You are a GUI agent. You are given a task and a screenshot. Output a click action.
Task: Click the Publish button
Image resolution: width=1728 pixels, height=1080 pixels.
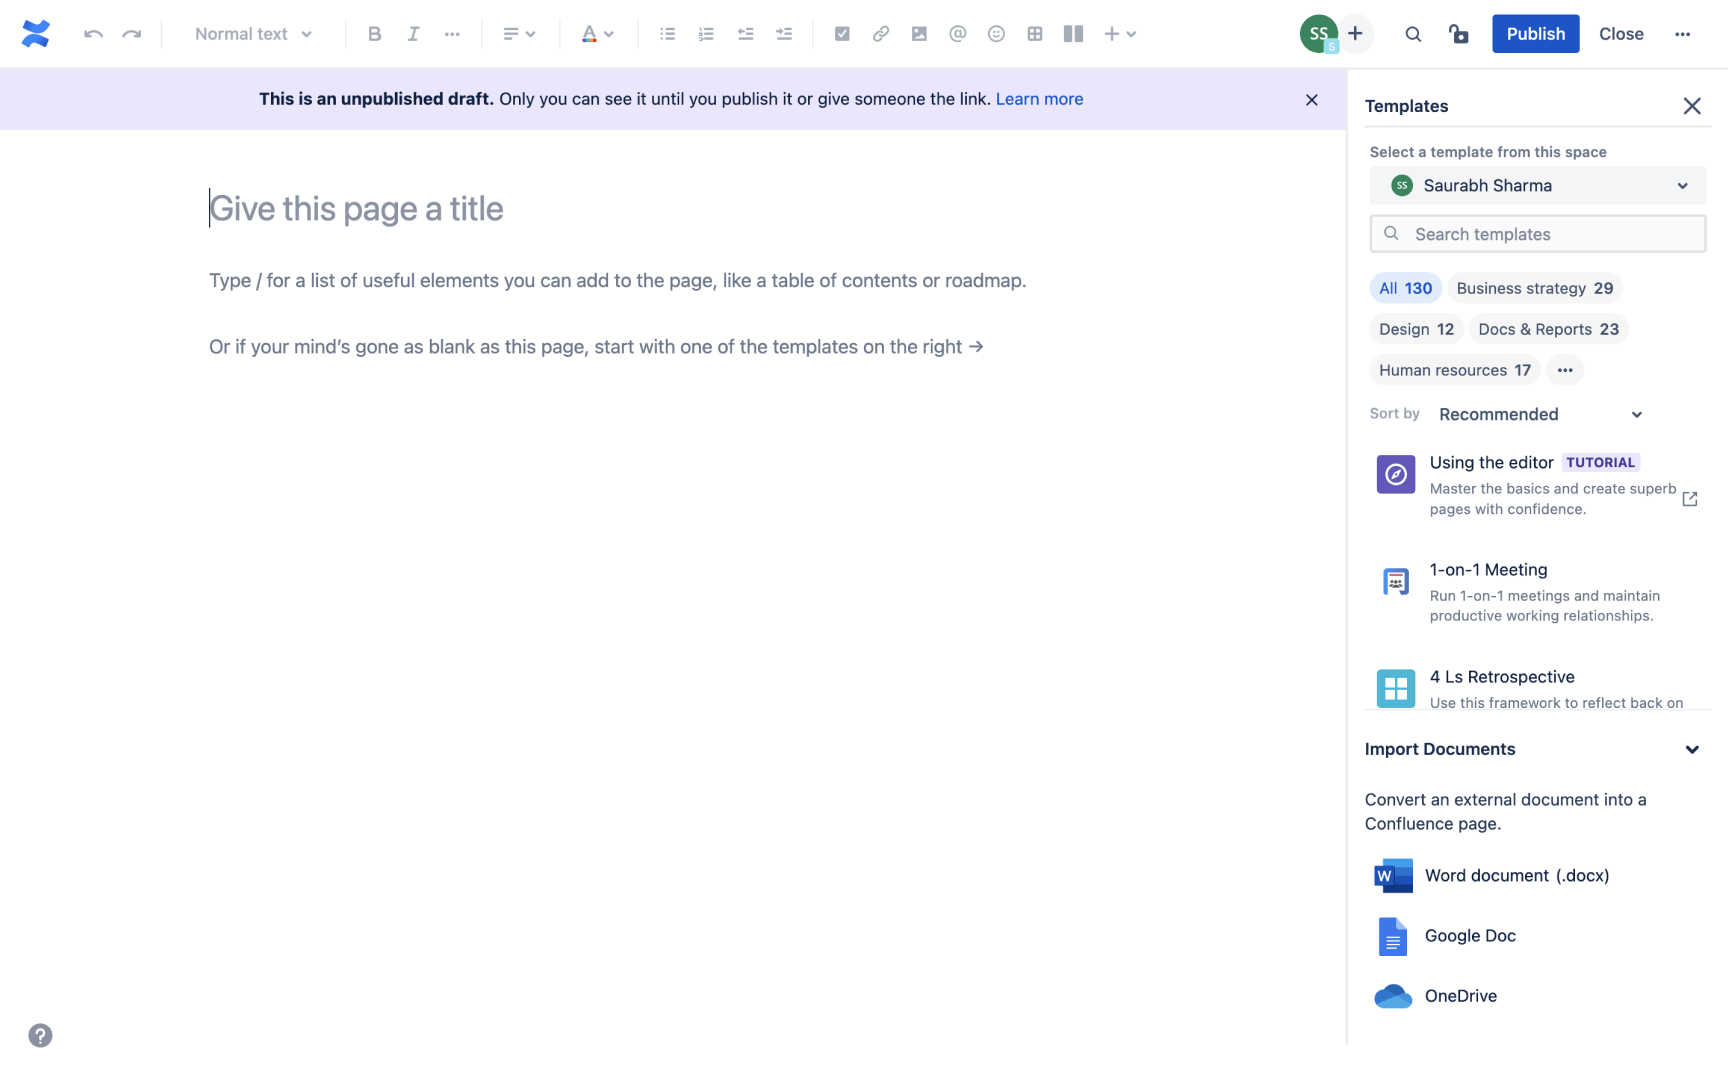[1535, 33]
